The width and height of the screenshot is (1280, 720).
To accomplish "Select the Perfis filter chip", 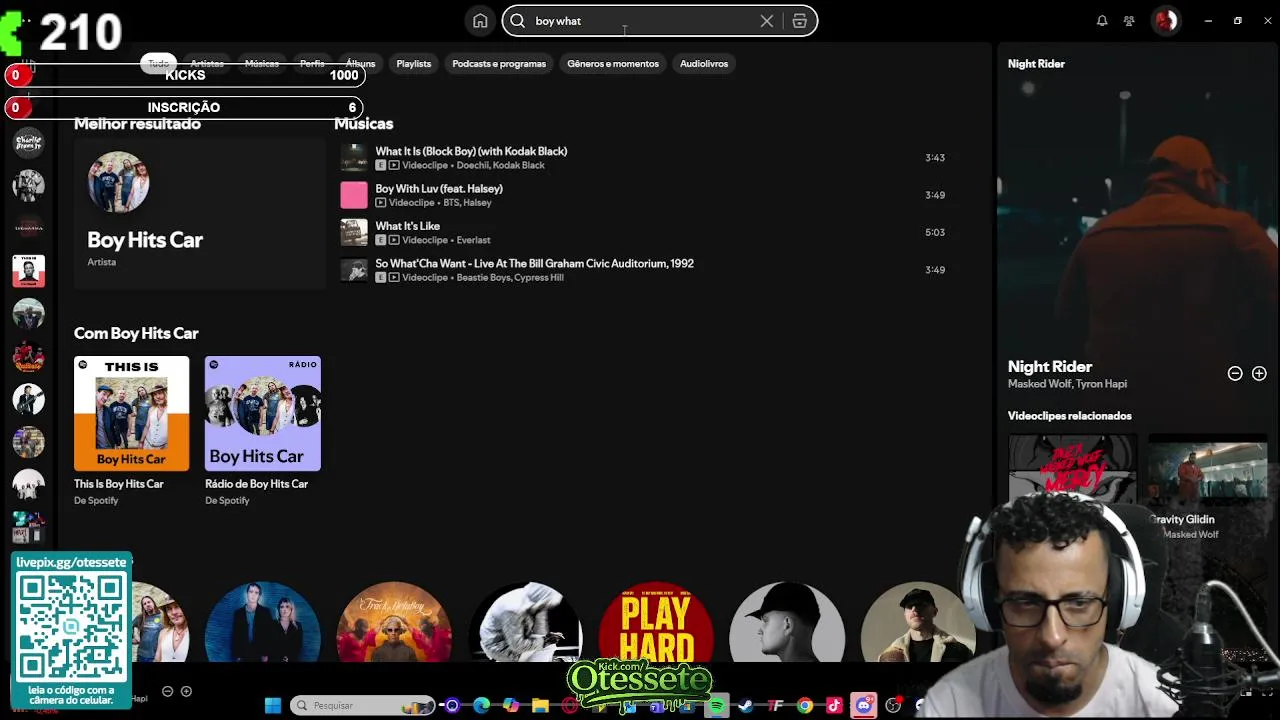I will (312, 63).
